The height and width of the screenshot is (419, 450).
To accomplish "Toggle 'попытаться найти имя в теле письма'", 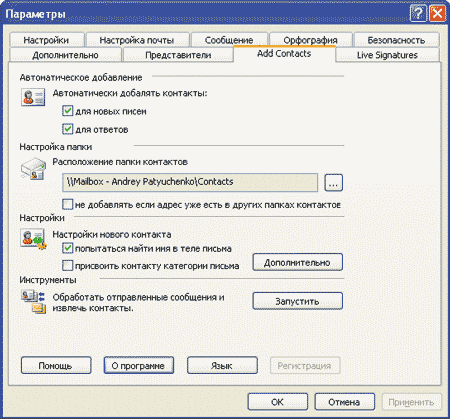I will pyautogui.click(x=67, y=248).
